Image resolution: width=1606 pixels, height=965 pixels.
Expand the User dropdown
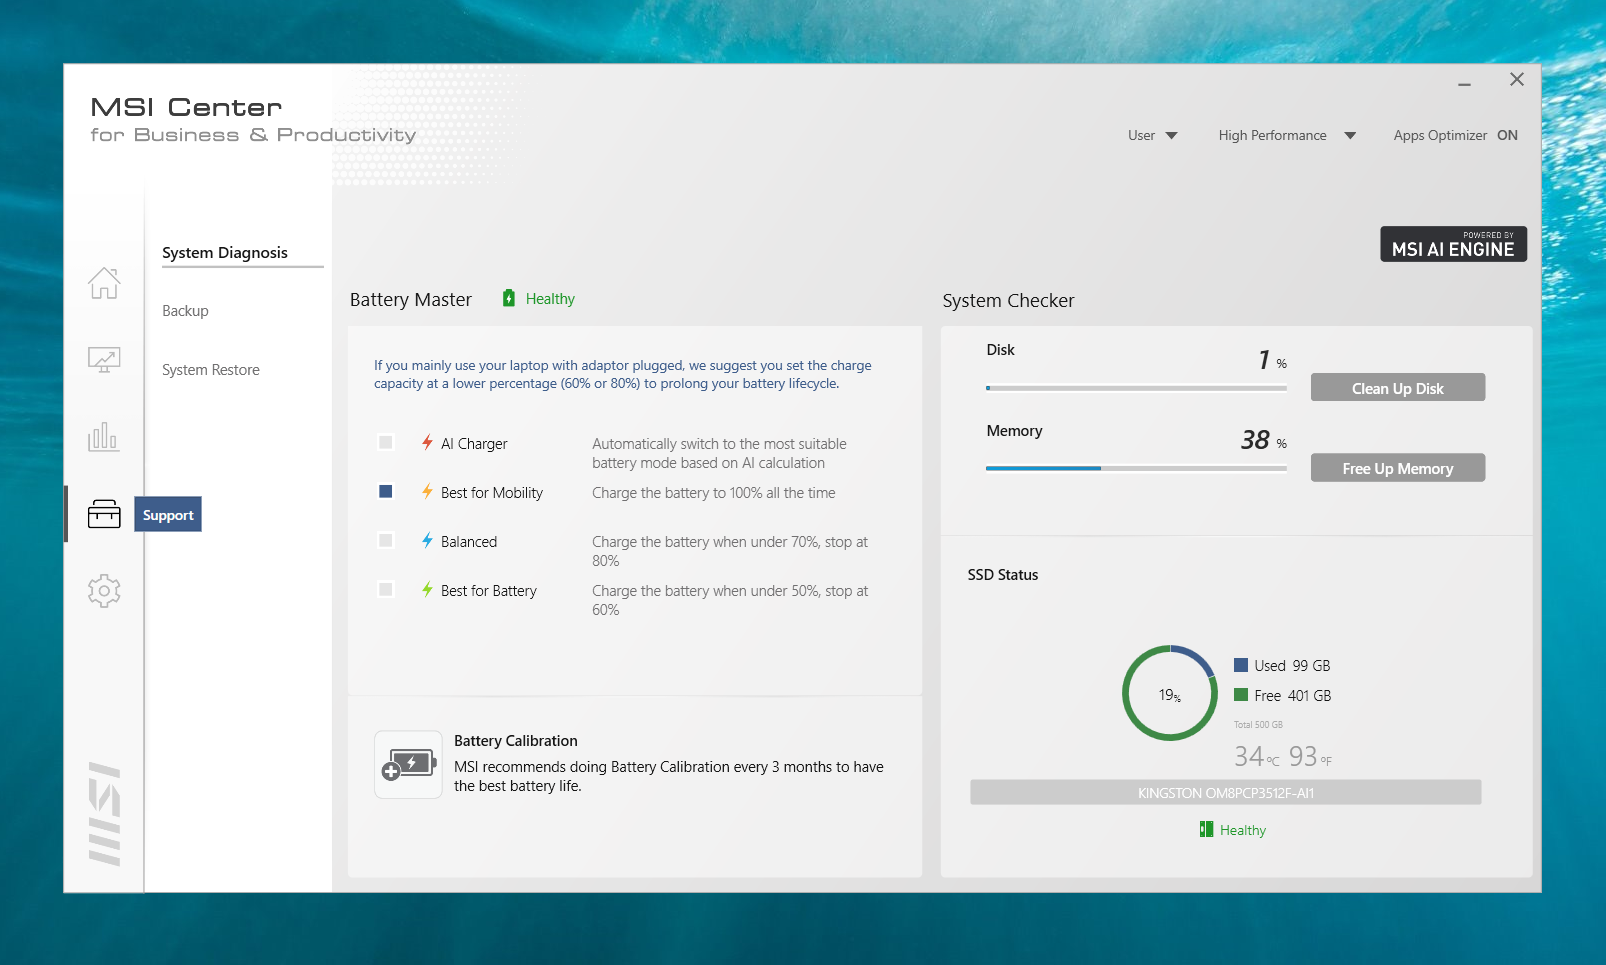point(1153,135)
